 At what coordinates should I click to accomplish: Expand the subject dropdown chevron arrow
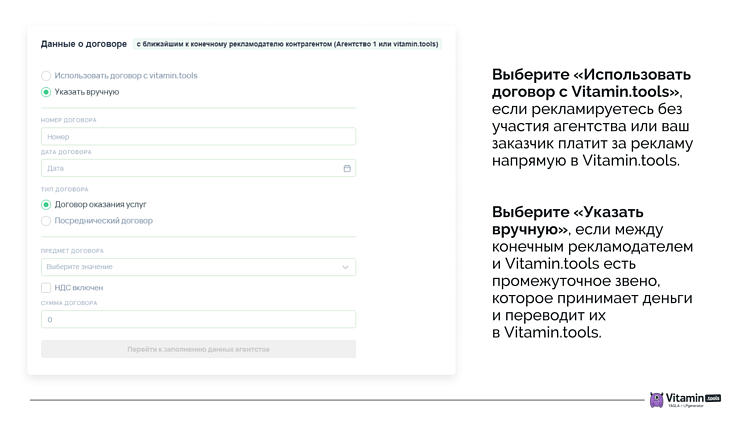345,267
